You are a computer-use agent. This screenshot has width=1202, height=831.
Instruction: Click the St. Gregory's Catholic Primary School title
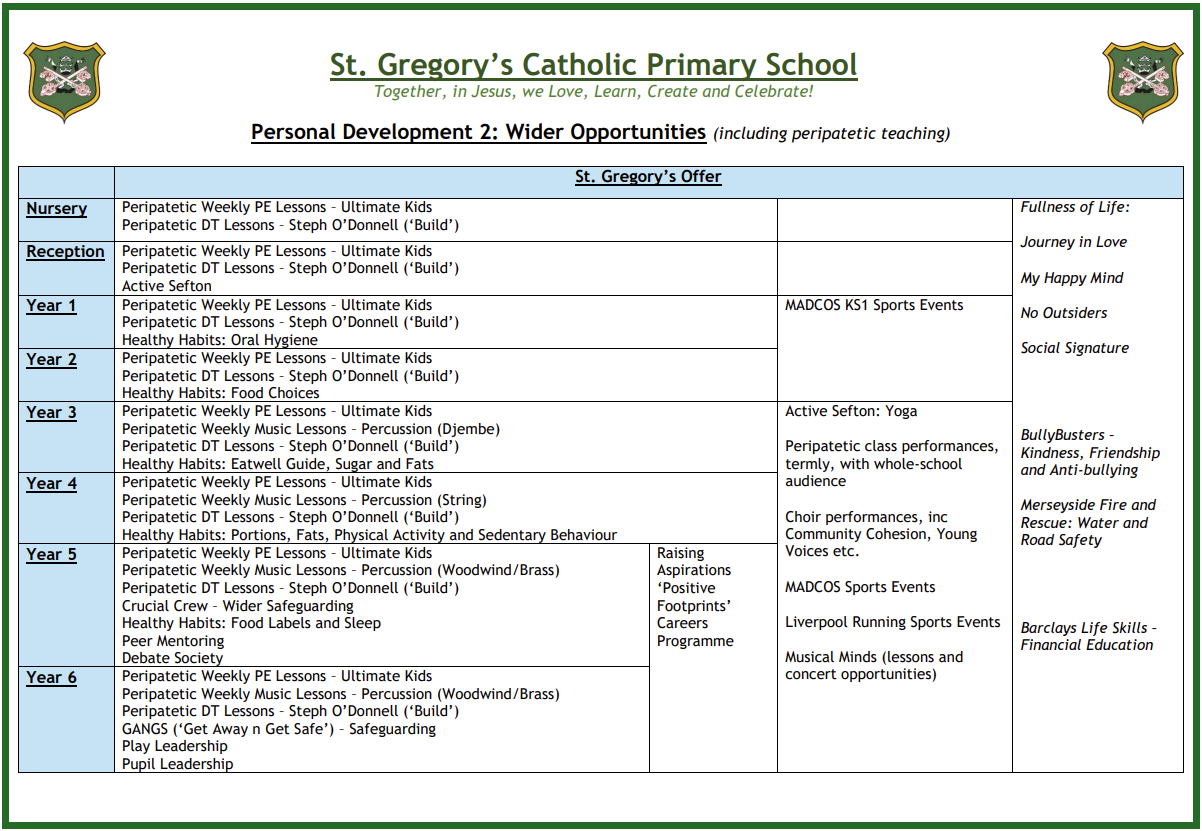[593, 65]
